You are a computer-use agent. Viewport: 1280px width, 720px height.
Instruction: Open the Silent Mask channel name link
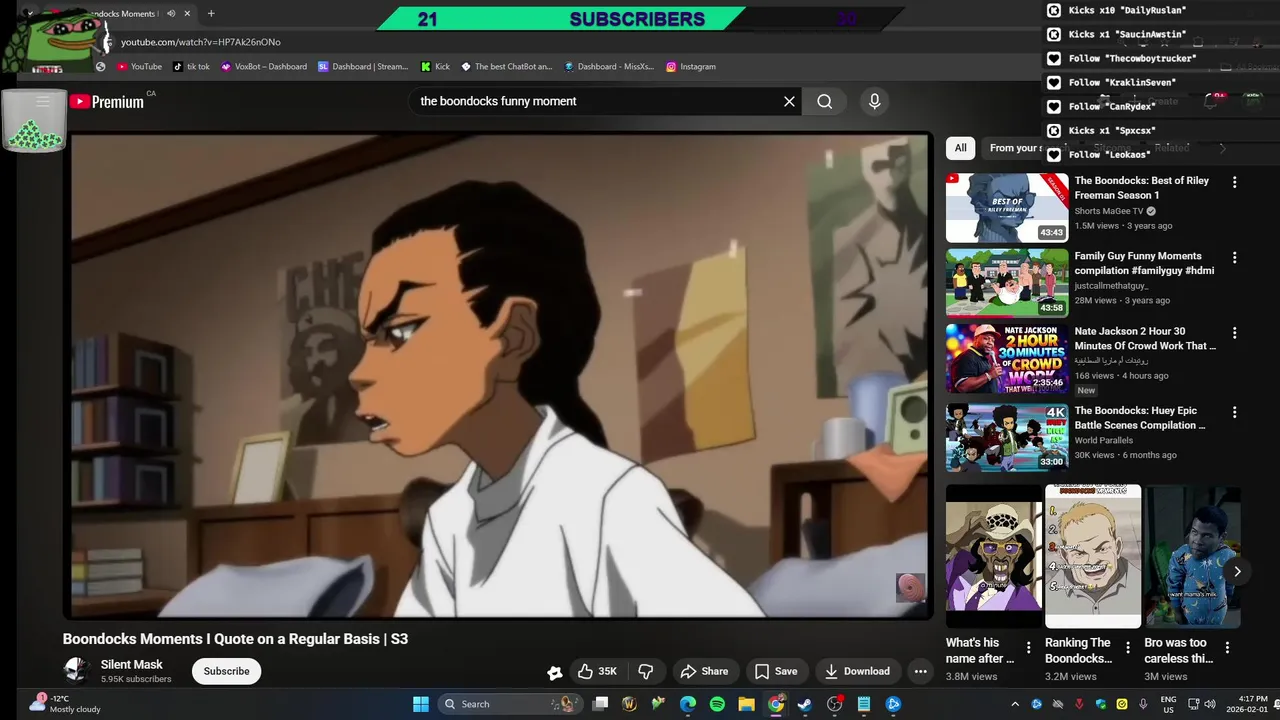coord(131,664)
